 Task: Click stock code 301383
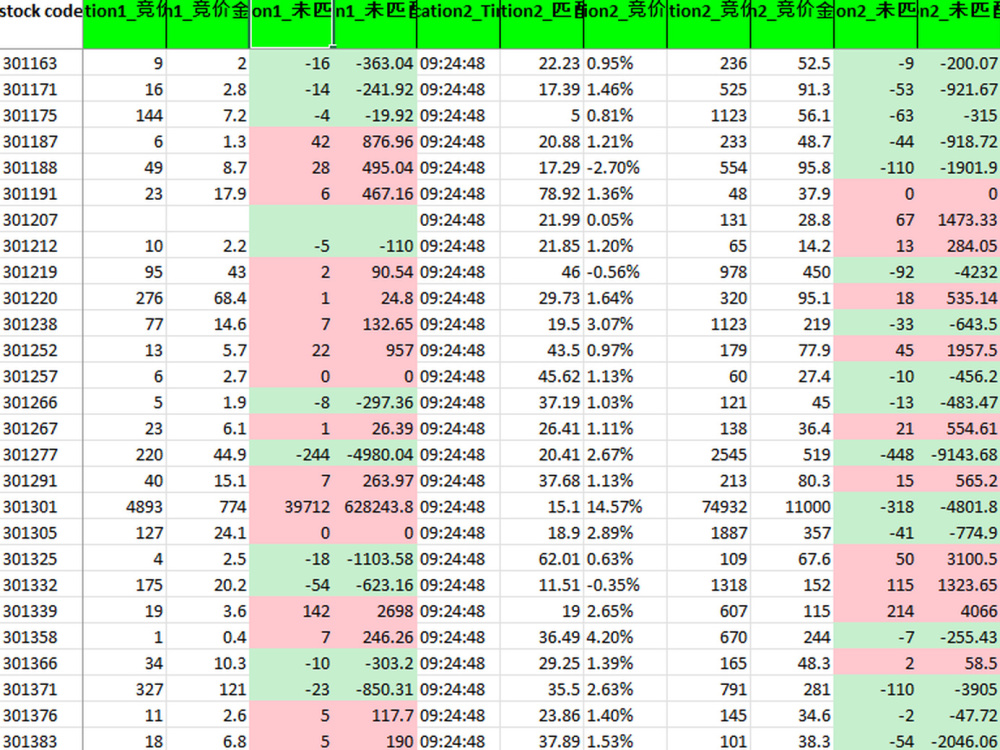41,740
